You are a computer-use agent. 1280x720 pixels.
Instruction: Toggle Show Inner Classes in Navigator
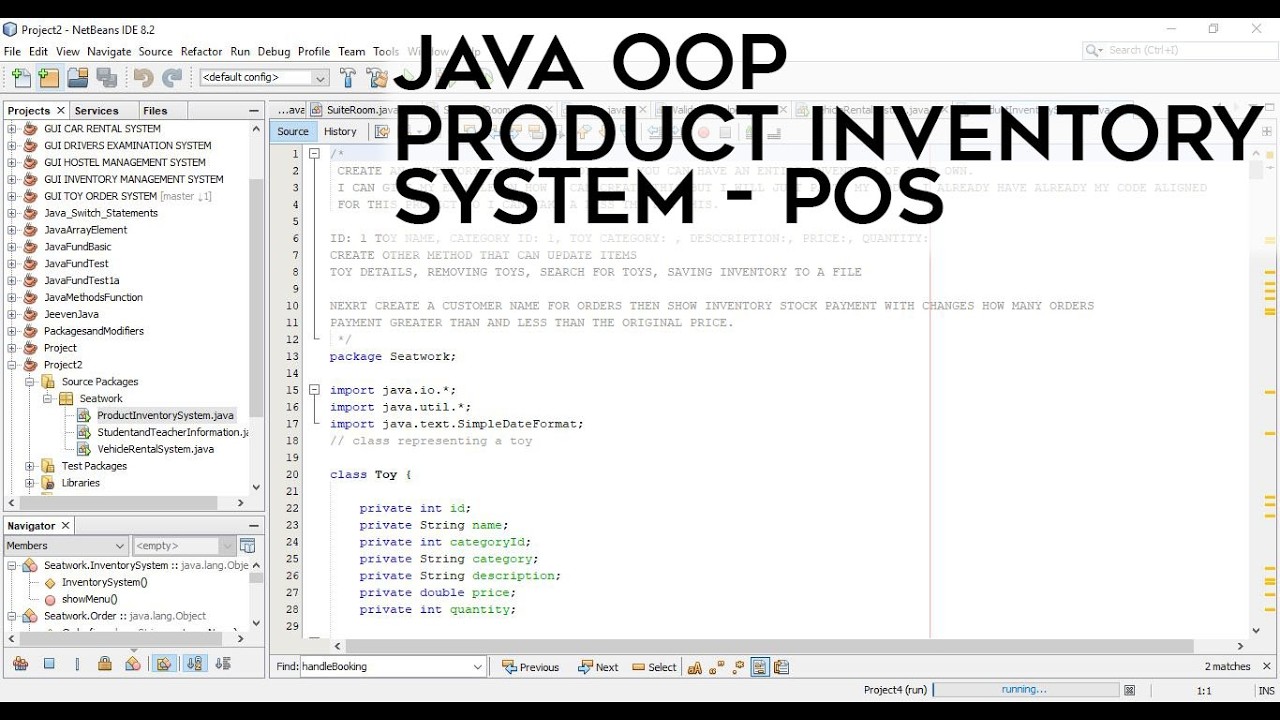pyautogui.click(x=133, y=663)
